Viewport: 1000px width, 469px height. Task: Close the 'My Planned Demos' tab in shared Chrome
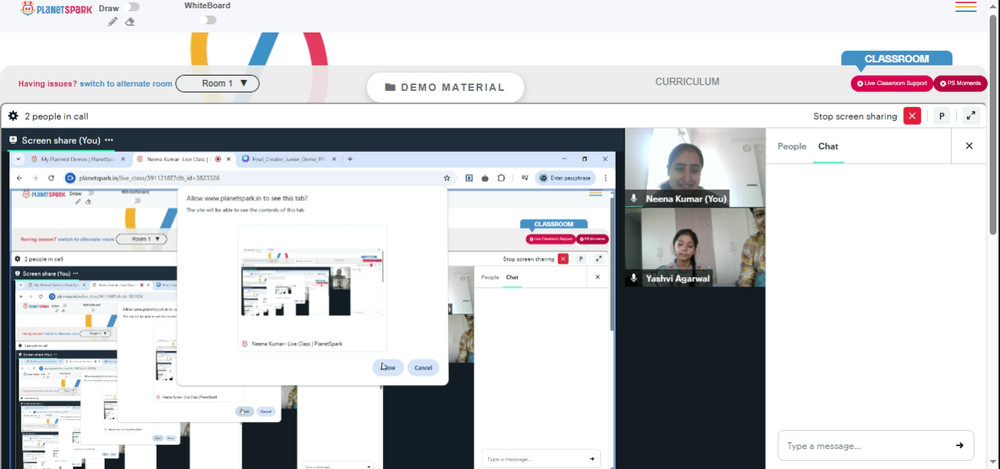(x=125, y=159)
